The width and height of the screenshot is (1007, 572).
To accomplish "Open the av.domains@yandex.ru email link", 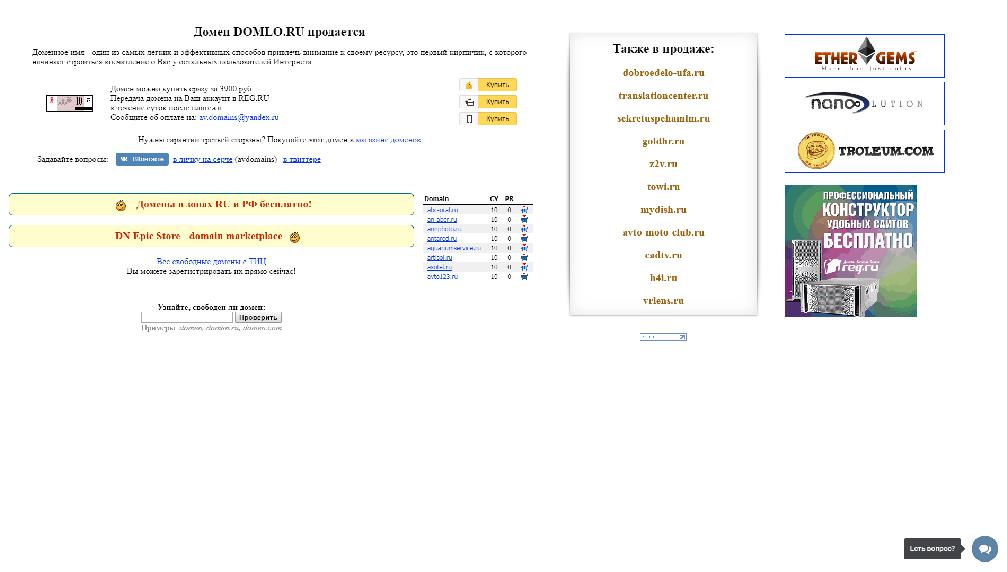I will point(238,117).
